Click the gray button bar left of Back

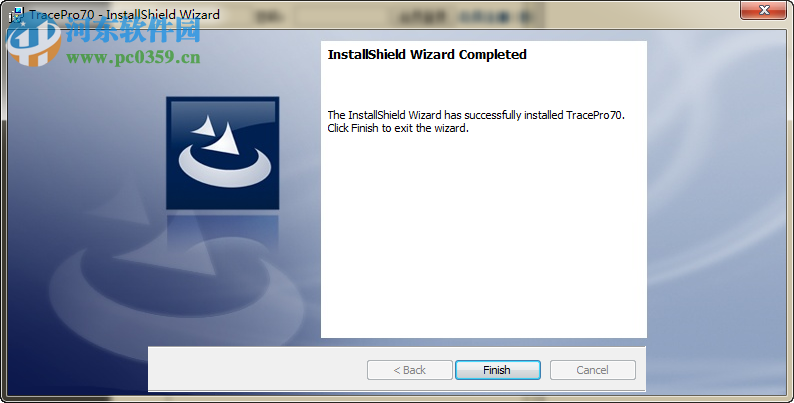tap(256, 370)
